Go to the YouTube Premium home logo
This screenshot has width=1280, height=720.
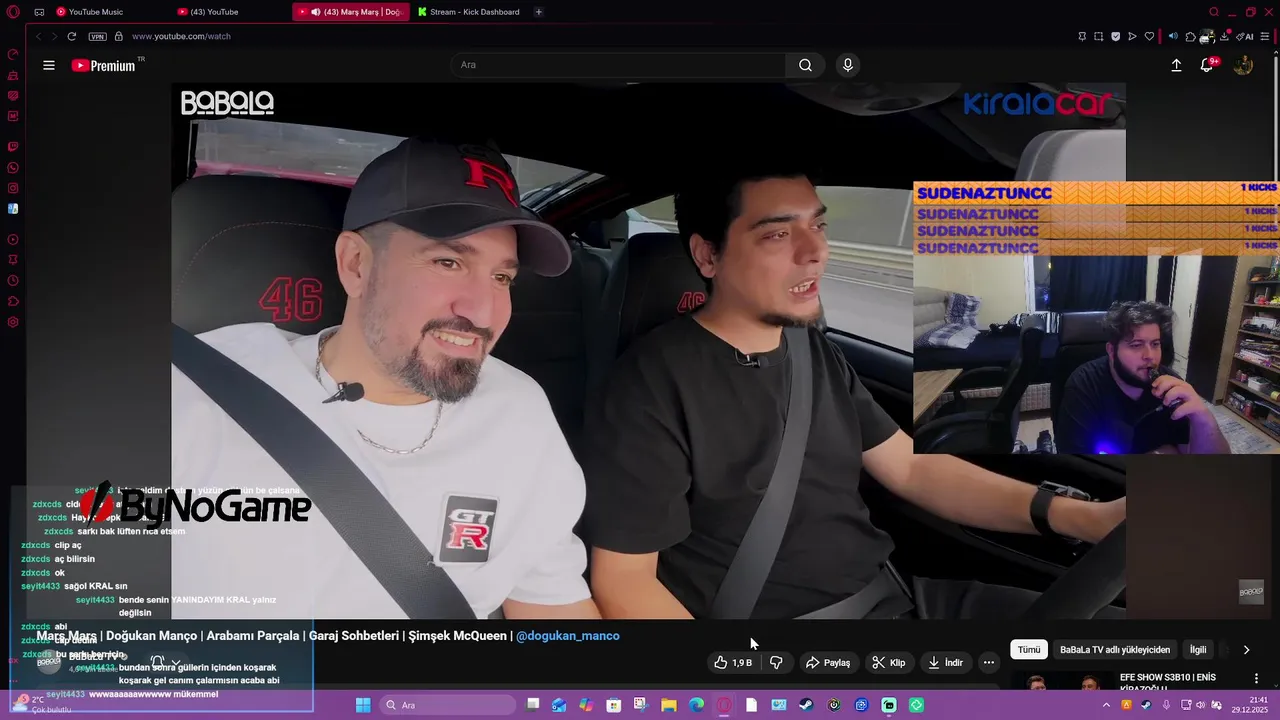(104, 65)
